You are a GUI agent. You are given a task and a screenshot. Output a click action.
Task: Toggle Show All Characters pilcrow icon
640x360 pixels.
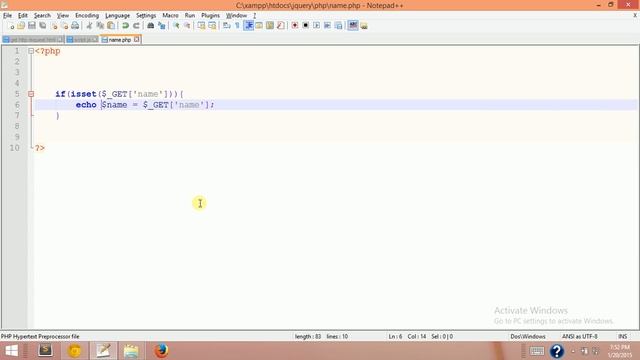click(x=238, y=26)
